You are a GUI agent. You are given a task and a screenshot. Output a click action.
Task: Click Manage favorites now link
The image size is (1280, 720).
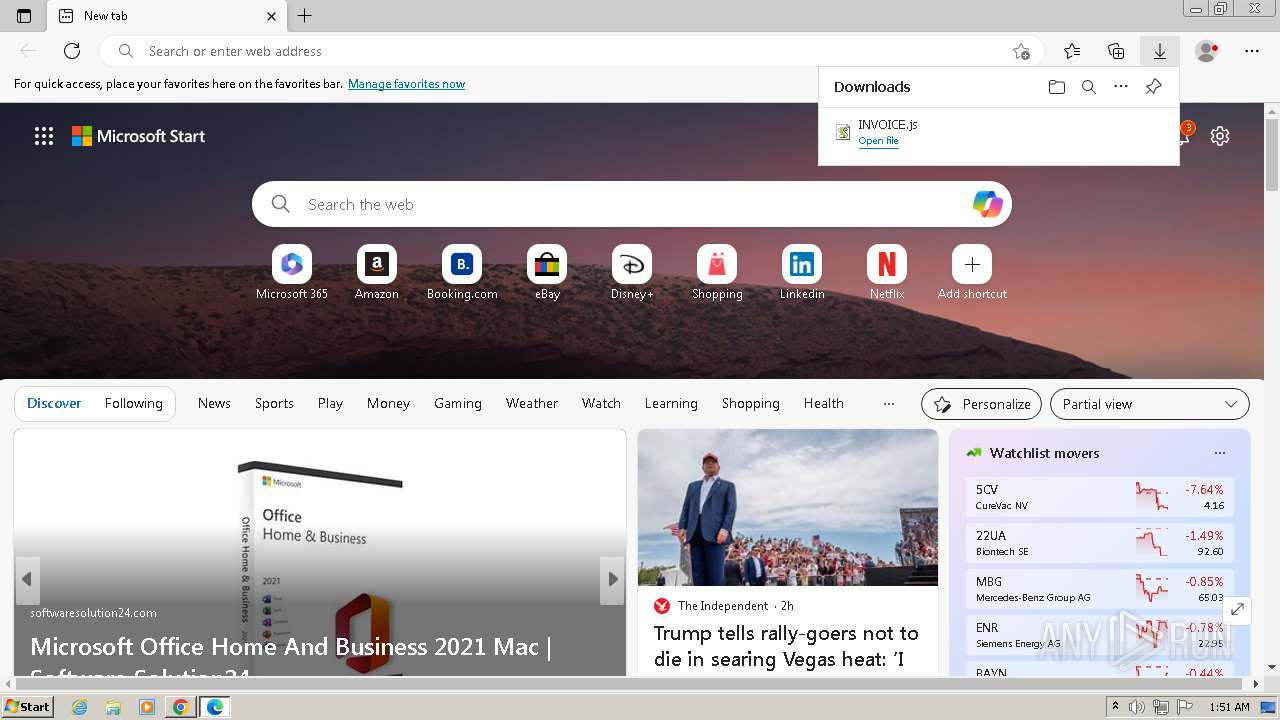[x=406, y=84]
